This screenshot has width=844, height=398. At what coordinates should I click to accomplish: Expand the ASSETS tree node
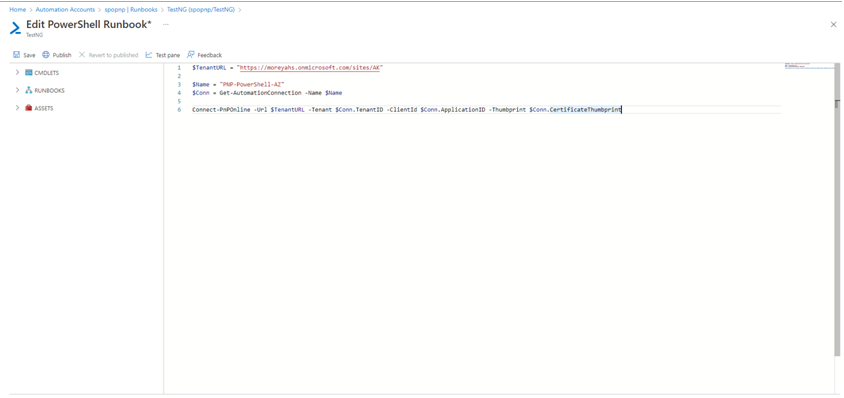pos(18,108)
